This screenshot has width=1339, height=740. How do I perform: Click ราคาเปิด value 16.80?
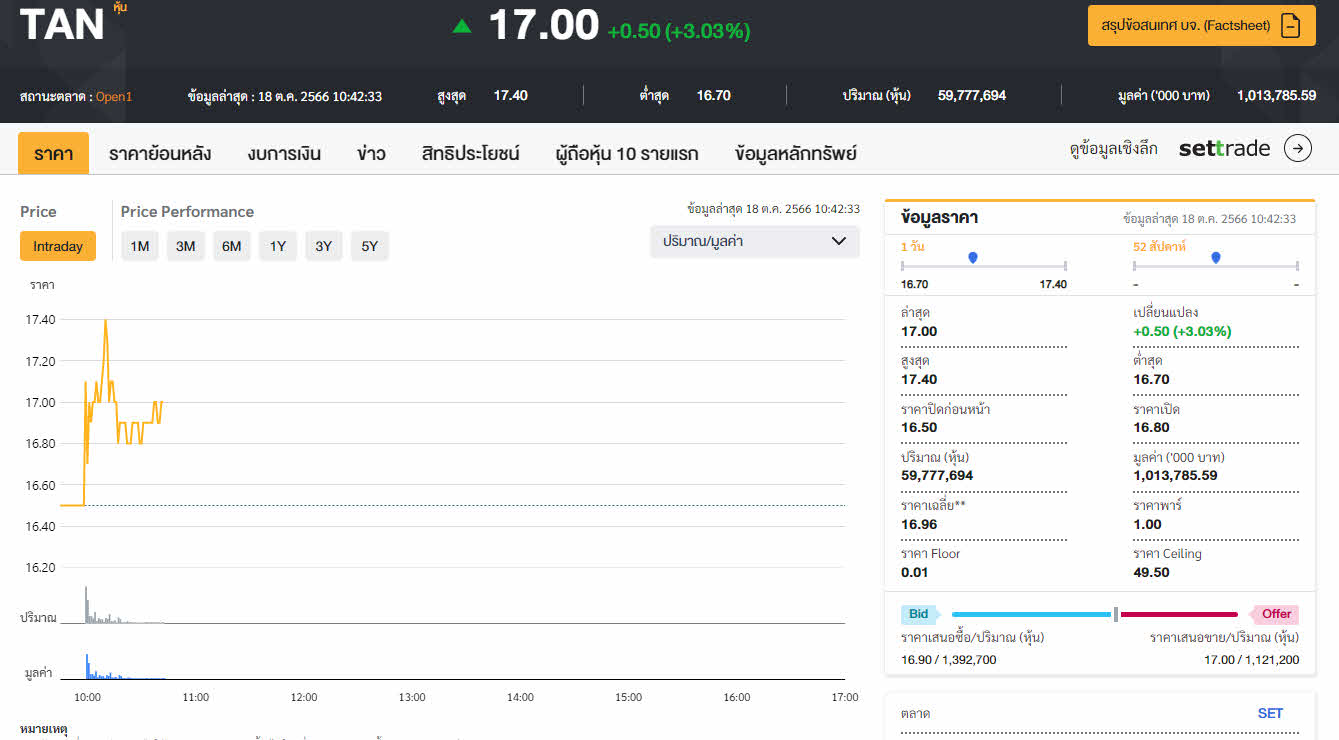(x=1151, y=428)
